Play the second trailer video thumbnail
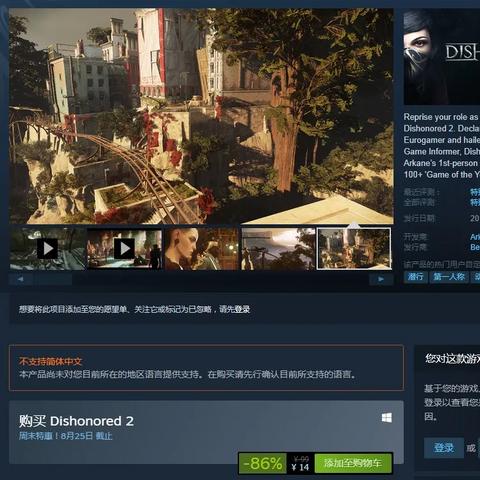 (x=124, y=249)
